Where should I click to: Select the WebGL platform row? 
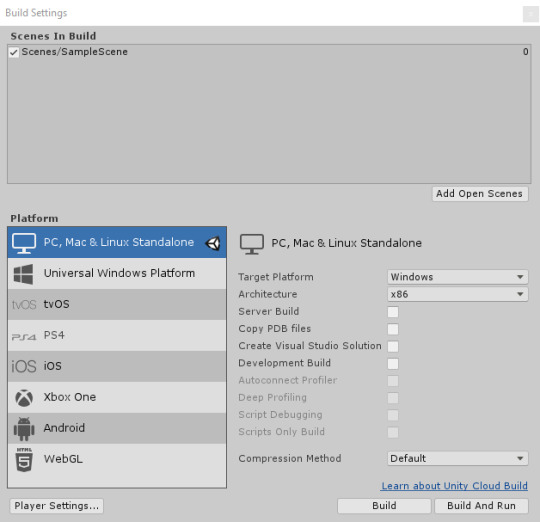point(117,459)
